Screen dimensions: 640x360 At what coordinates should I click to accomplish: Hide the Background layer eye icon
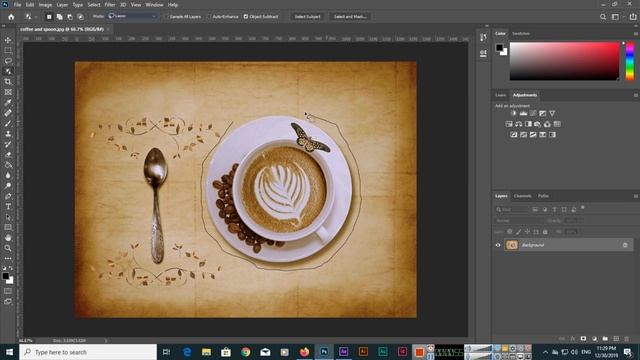498,245
